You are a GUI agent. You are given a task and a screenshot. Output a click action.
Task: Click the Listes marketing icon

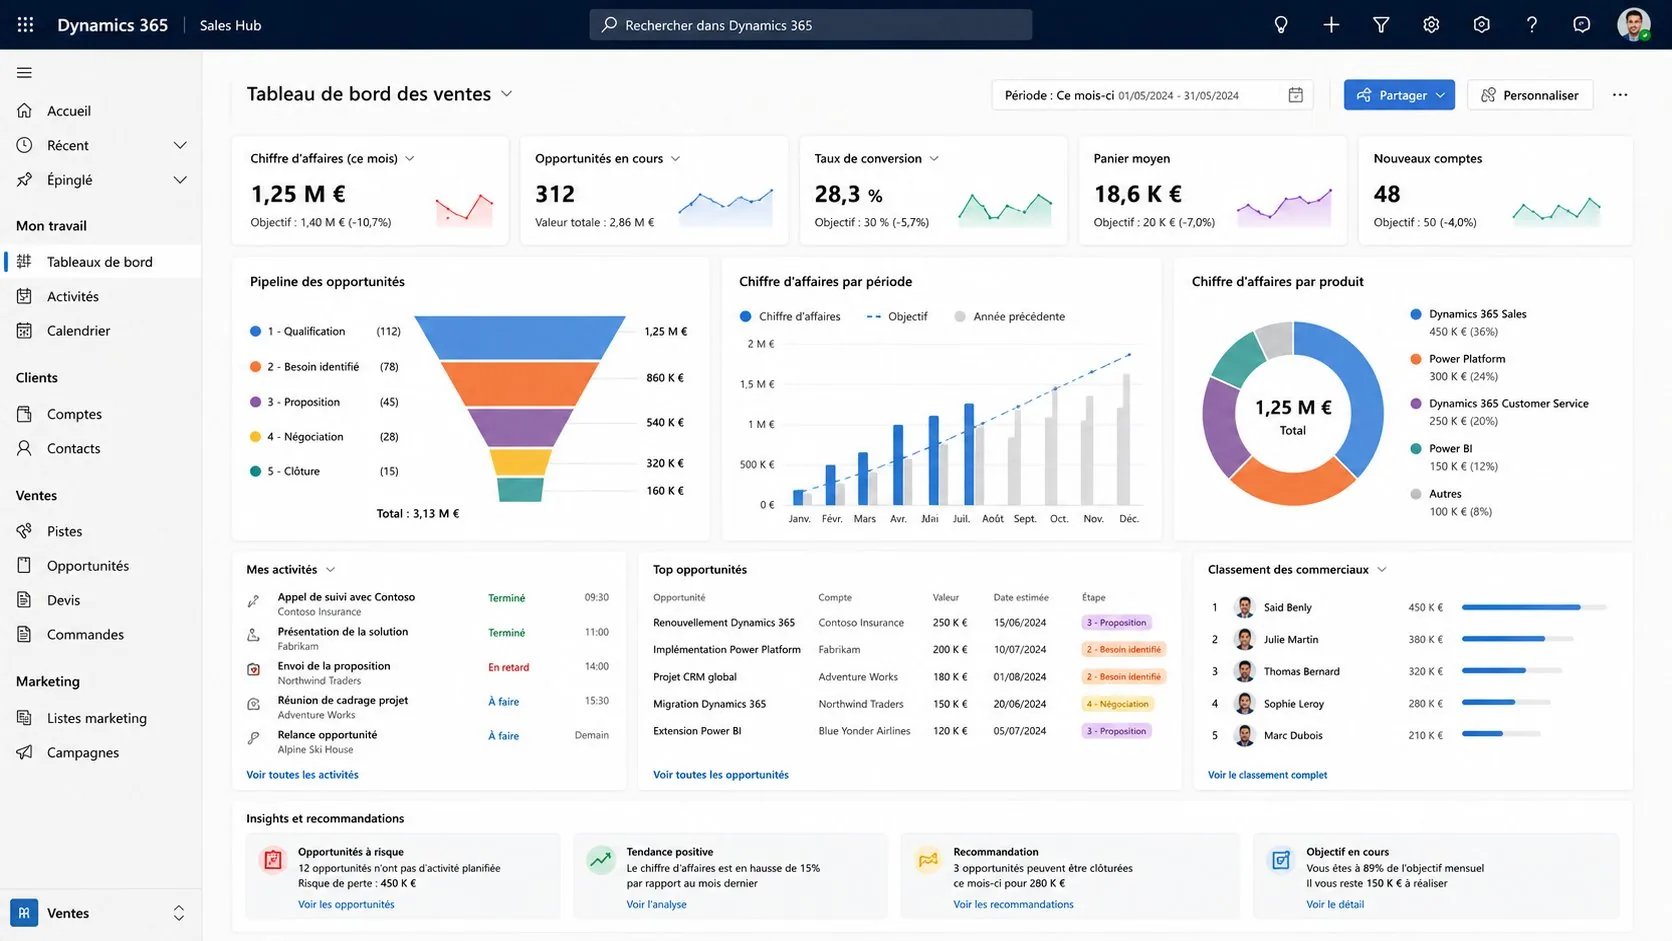(24, 718)
